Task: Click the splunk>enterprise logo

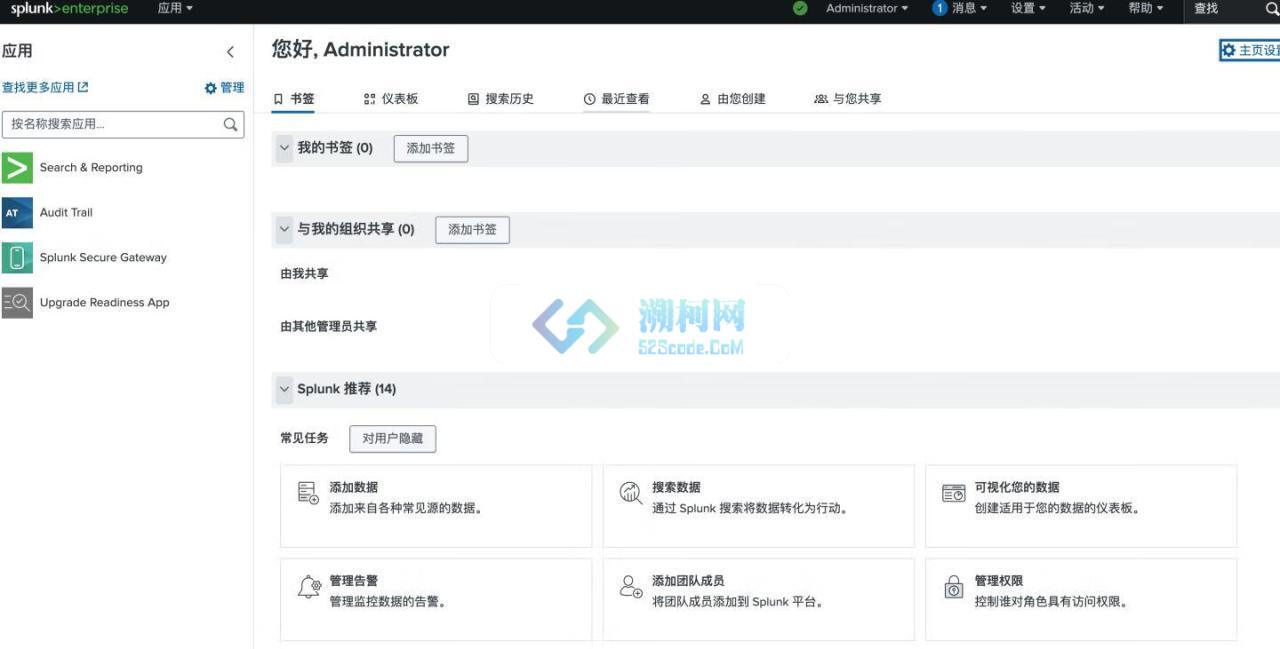Action: tap(69, 9)
